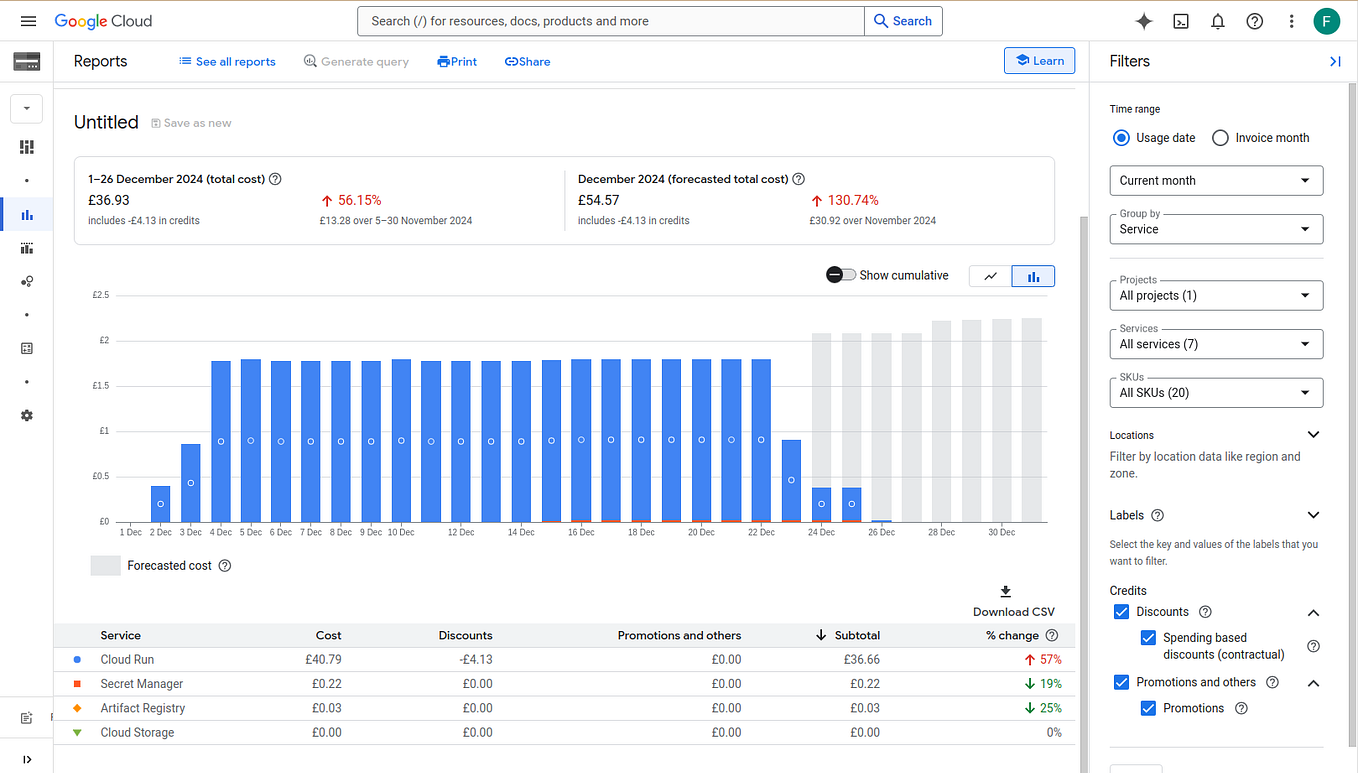
Task: Open the Current month time range dropdown
Action: point(1216,180)
